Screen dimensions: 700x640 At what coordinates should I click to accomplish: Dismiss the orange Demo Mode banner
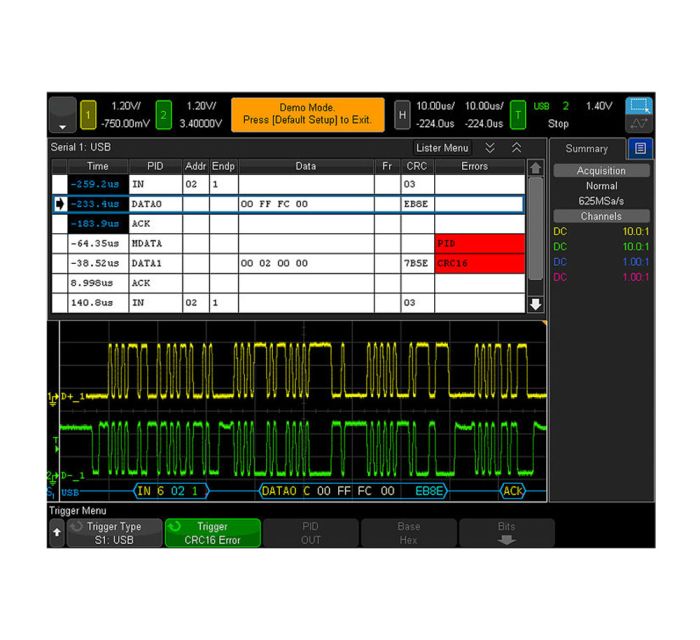pyautogui.click(x=308, y=115)
